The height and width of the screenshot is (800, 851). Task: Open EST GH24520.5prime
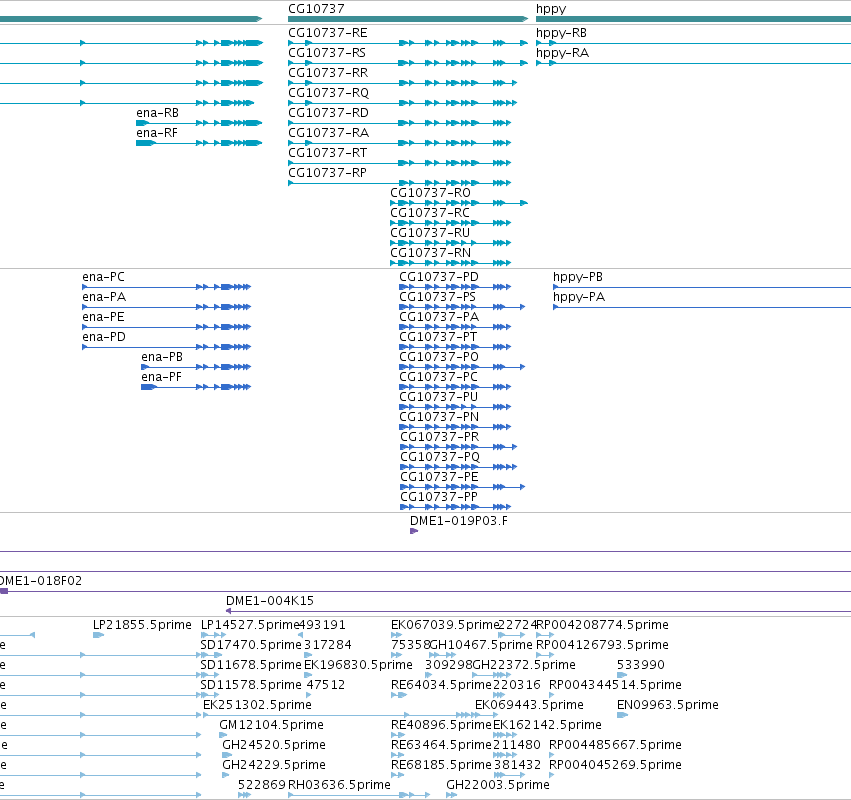pyautogui.click(x=274, y=746)
